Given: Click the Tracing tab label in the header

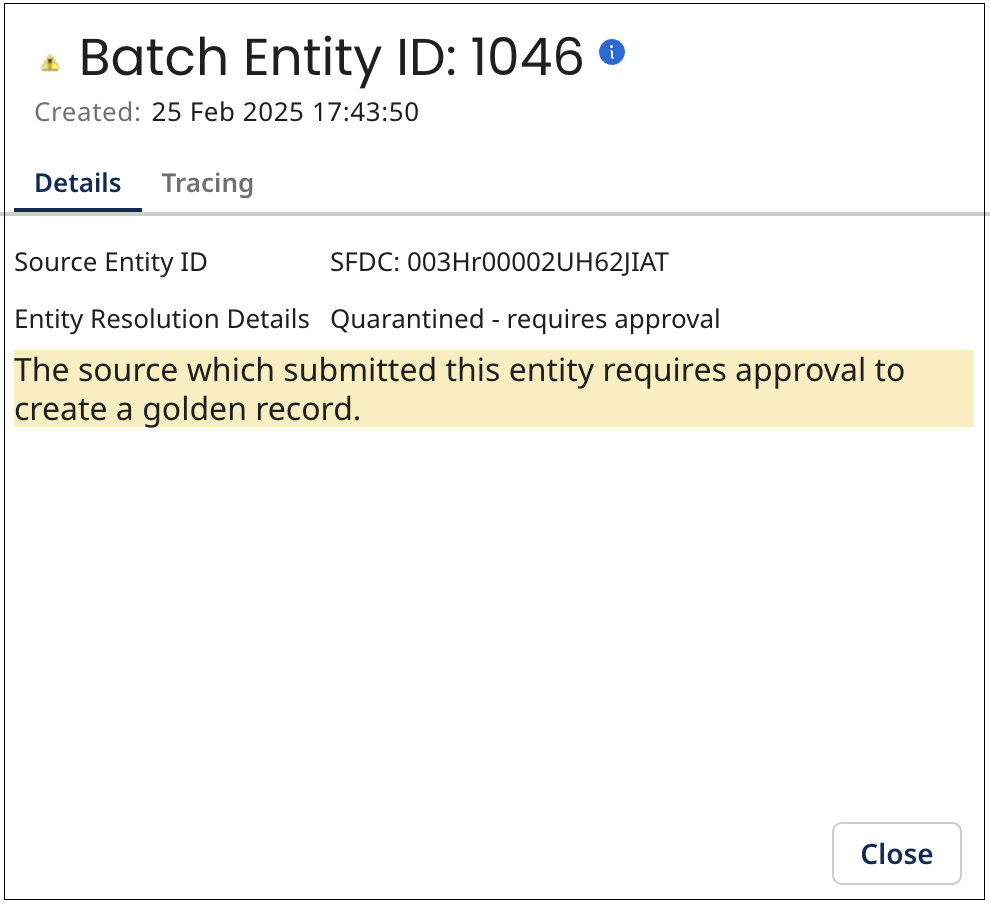Looking at the screenshot, I should point(207,182).
